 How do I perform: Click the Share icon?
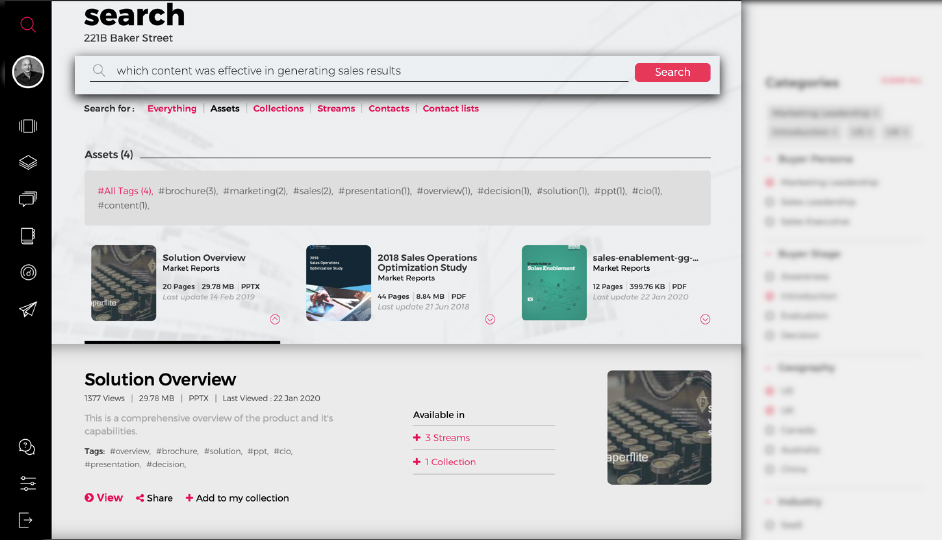(140, 498)
